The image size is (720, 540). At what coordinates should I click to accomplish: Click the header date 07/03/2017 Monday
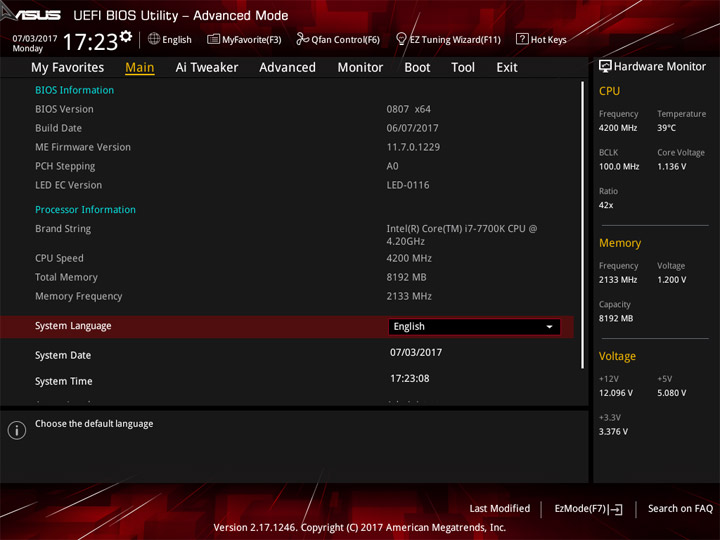[x=34, y=43]
